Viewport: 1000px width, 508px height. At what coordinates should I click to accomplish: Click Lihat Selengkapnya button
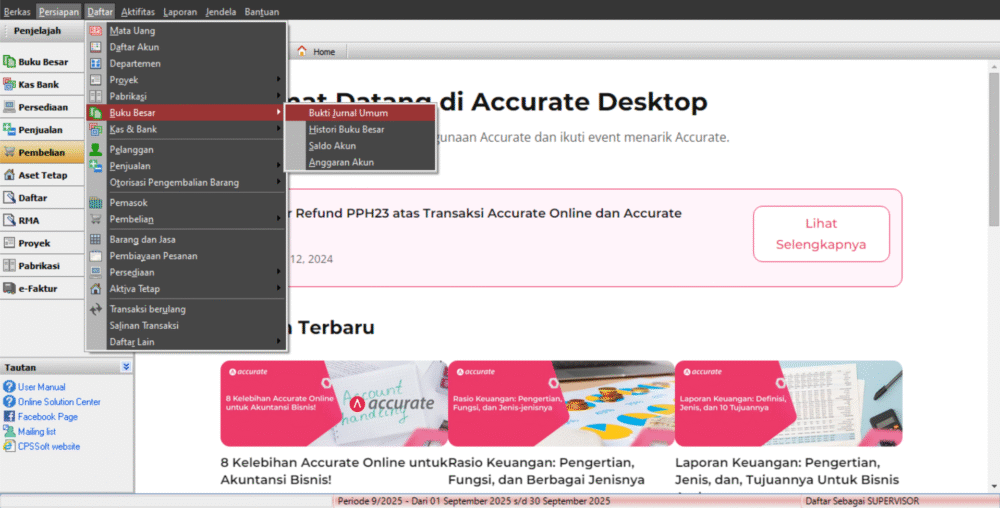821,234
